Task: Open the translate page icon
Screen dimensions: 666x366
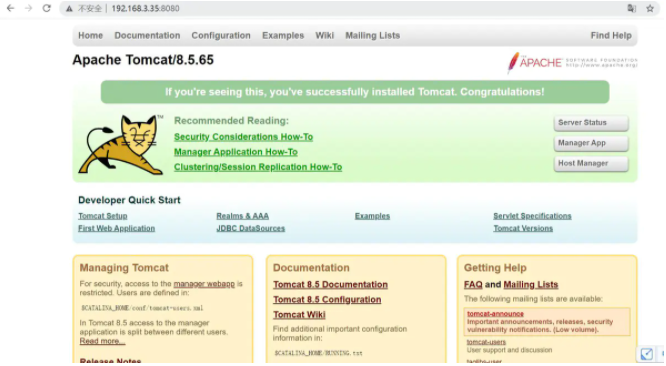Action: (x=632, y=8)
